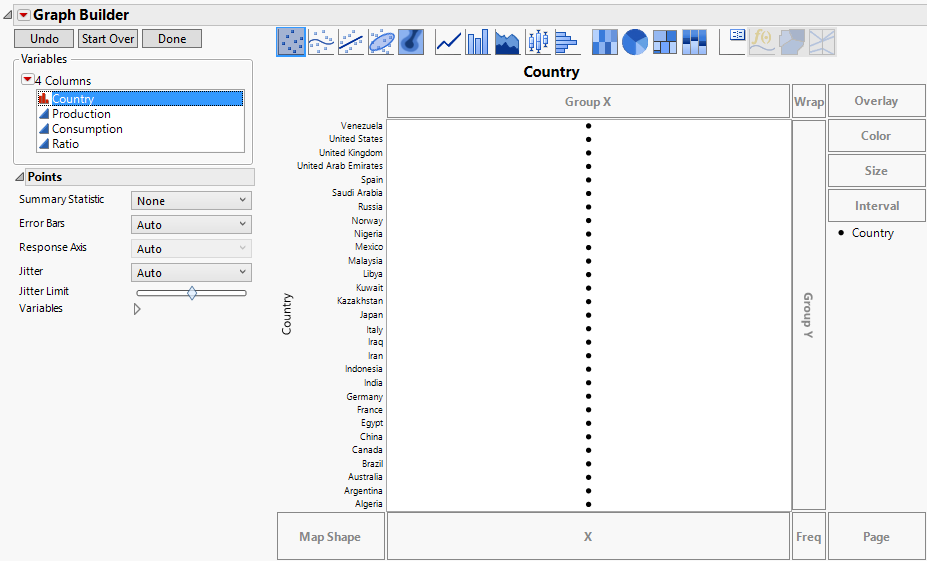Select the Production column in the list
927x561 pixels.
pyautogui.click(x=81, y=114)
